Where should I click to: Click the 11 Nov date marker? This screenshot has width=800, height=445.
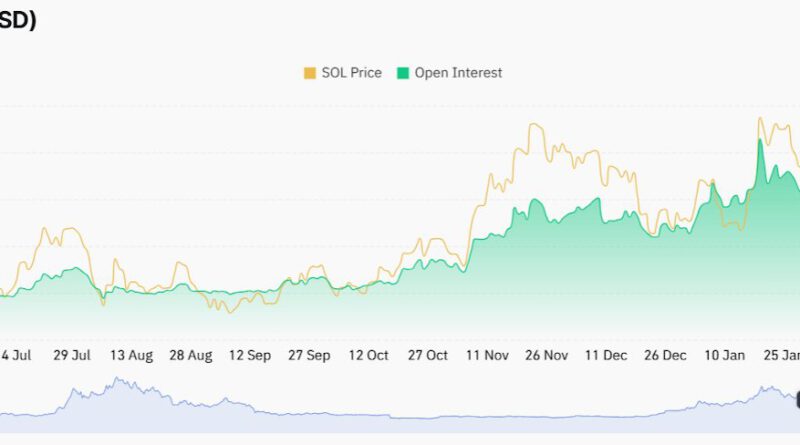click(488, 355)
